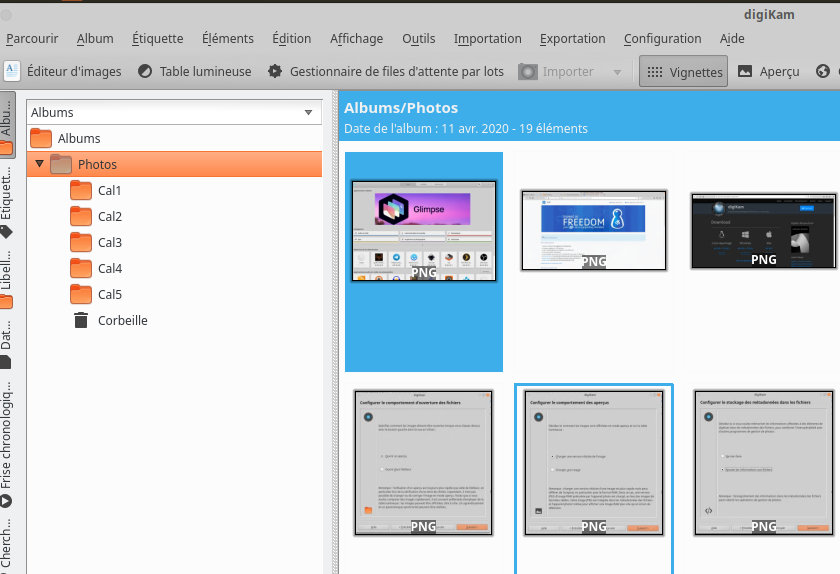Open the Édition menu

[291, 39]
